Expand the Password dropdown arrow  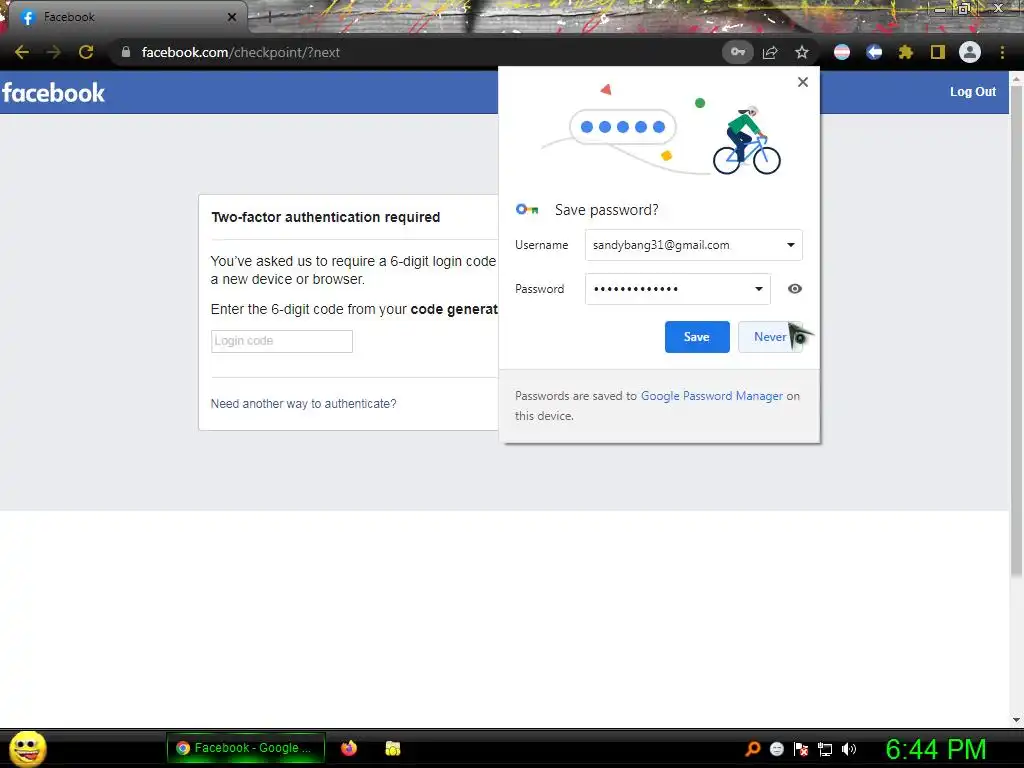click(759, 289)
